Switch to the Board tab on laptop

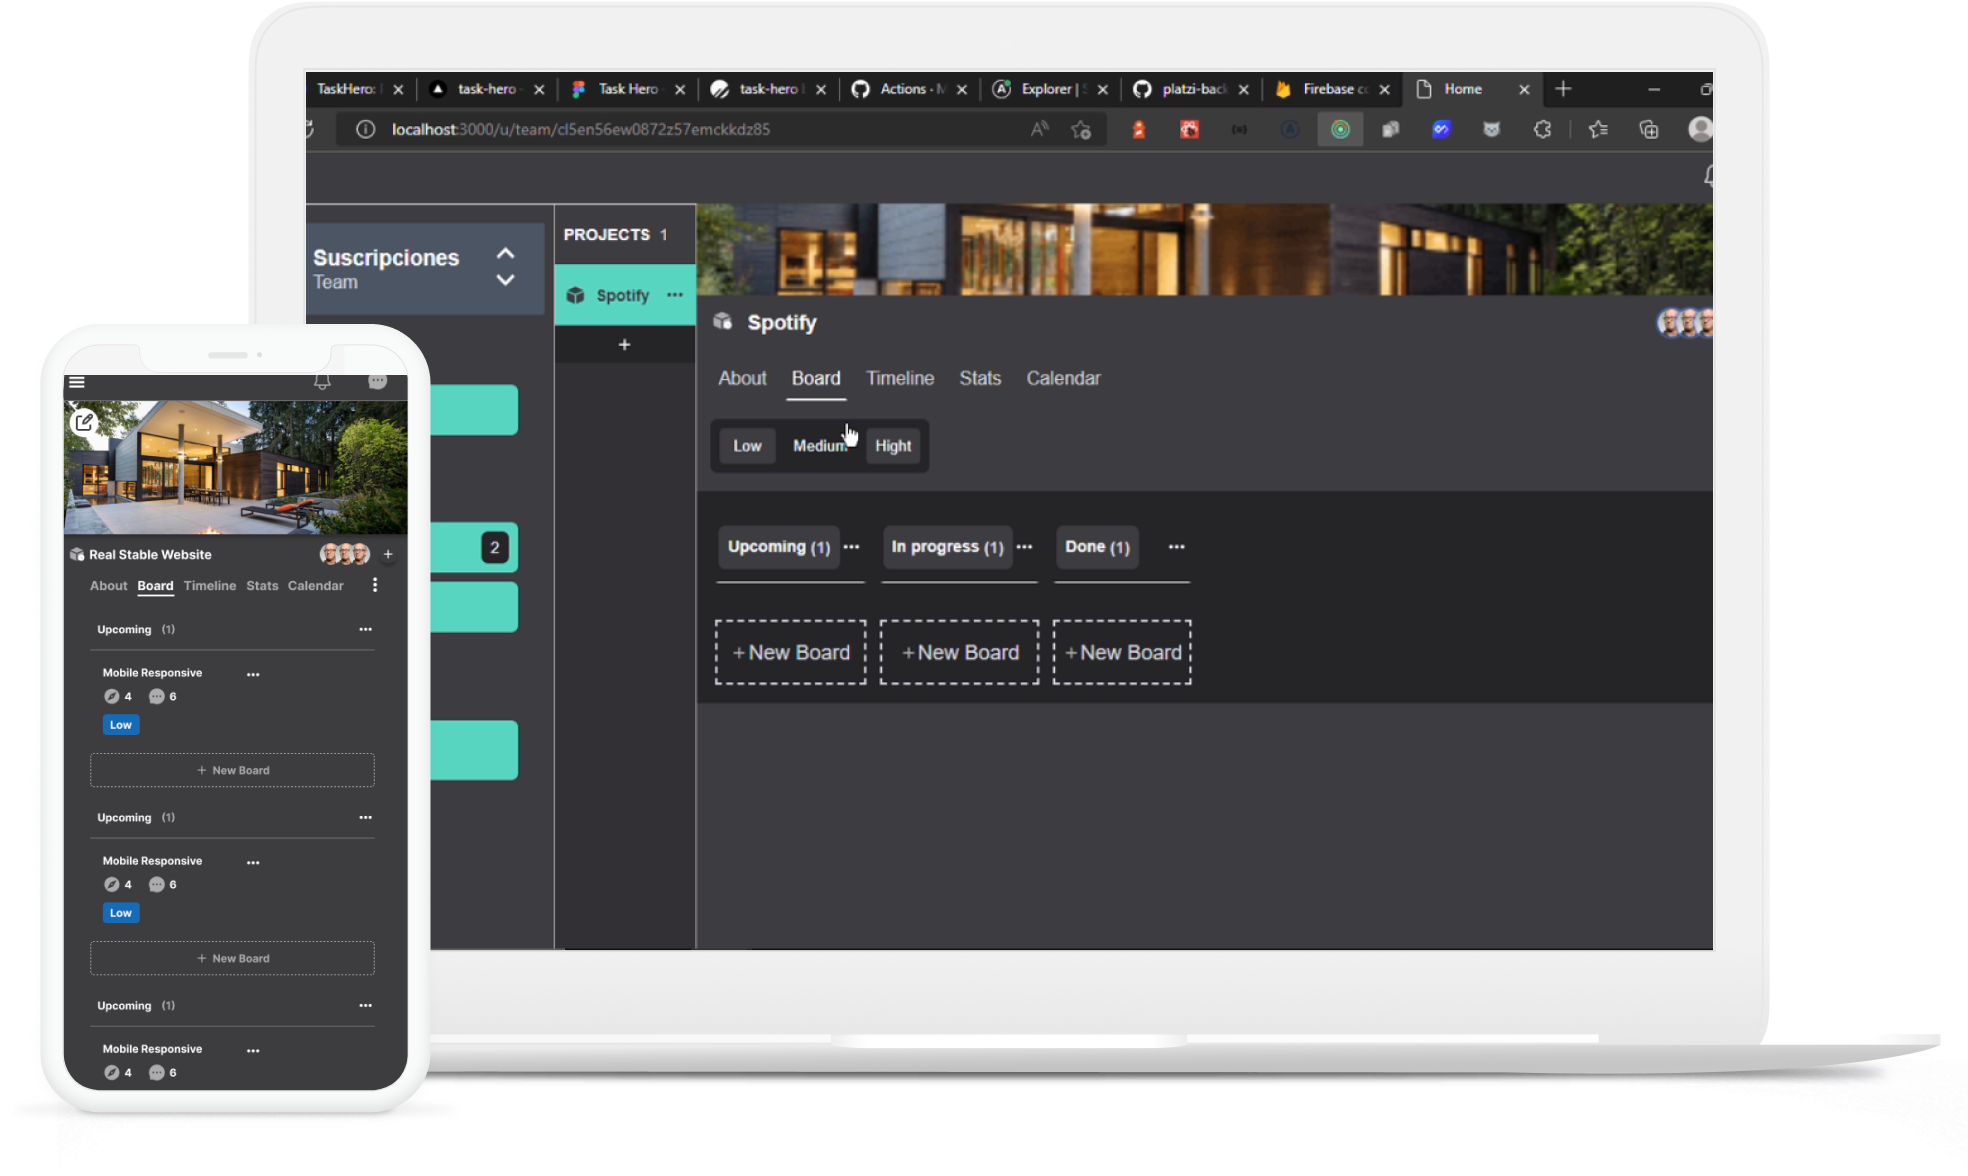(816, 379)
